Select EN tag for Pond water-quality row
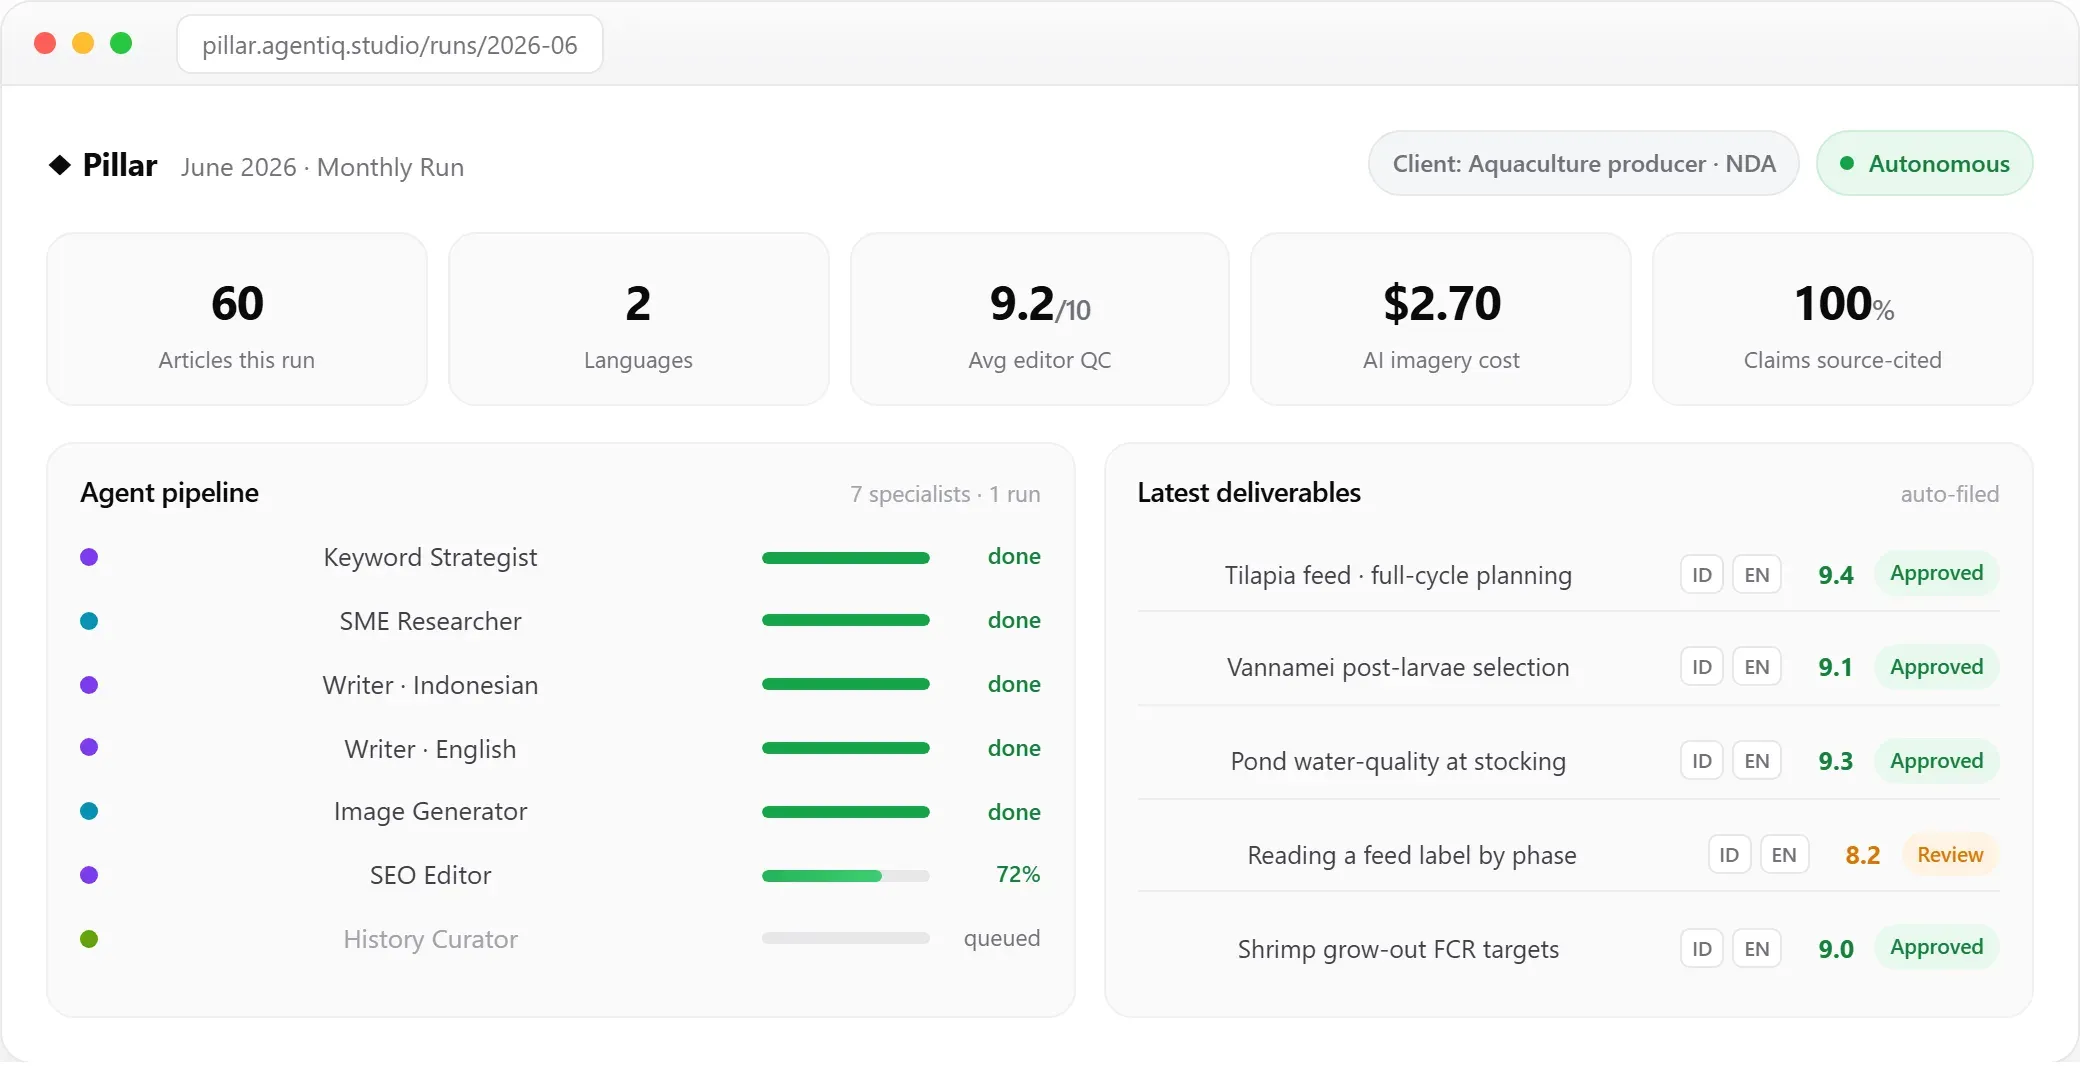The image size is (2080, 1066). pos(1757,761)
